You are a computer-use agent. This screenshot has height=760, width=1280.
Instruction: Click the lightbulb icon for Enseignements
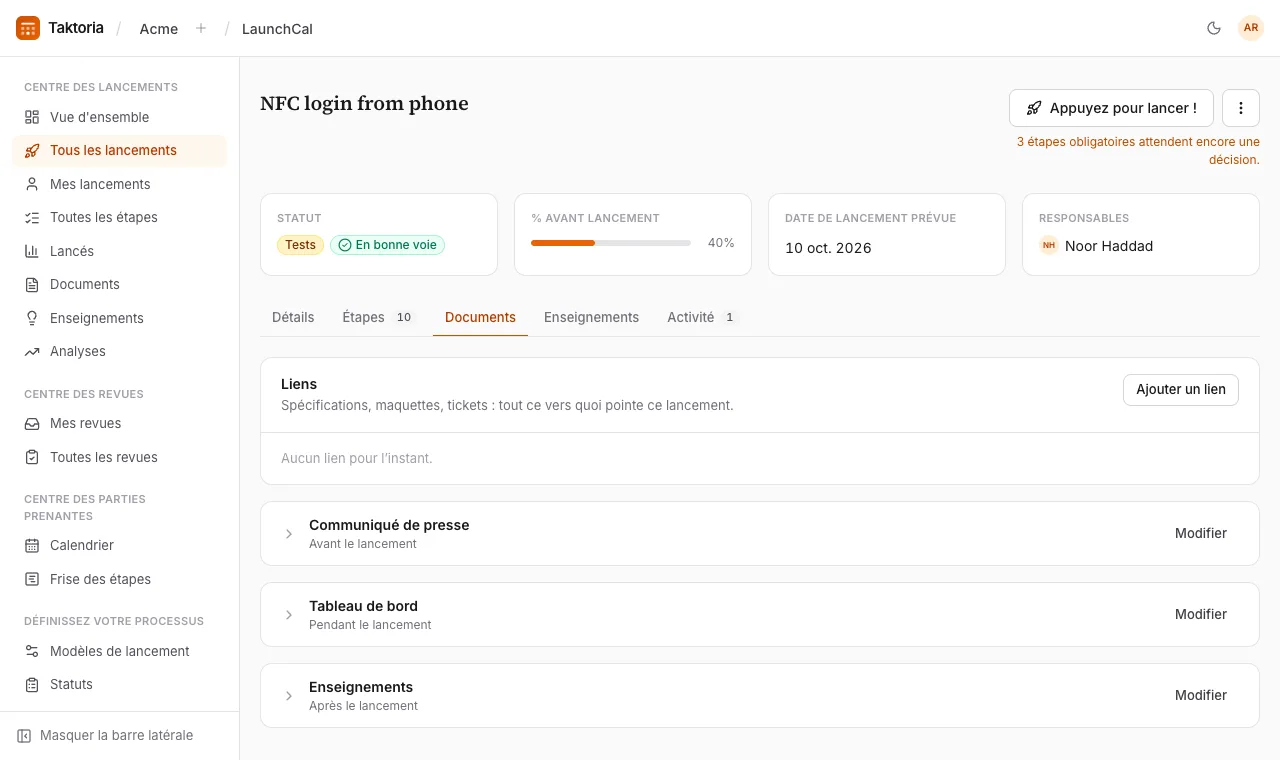coord(32,318)
